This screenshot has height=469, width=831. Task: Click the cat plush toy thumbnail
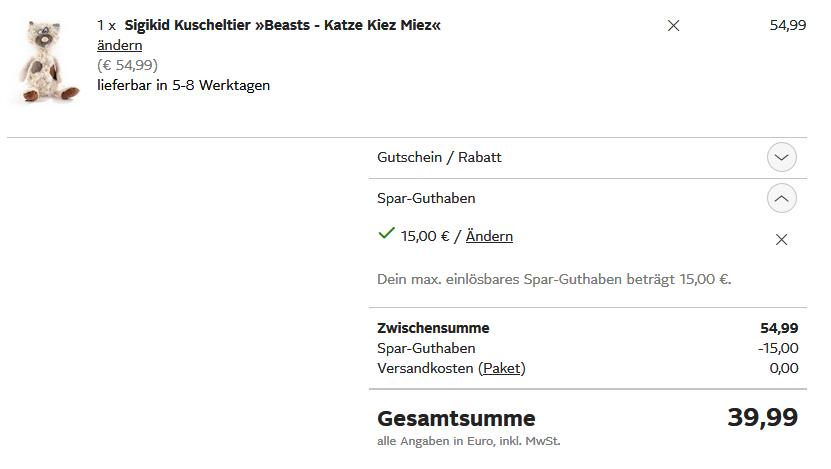coord(46,63)
